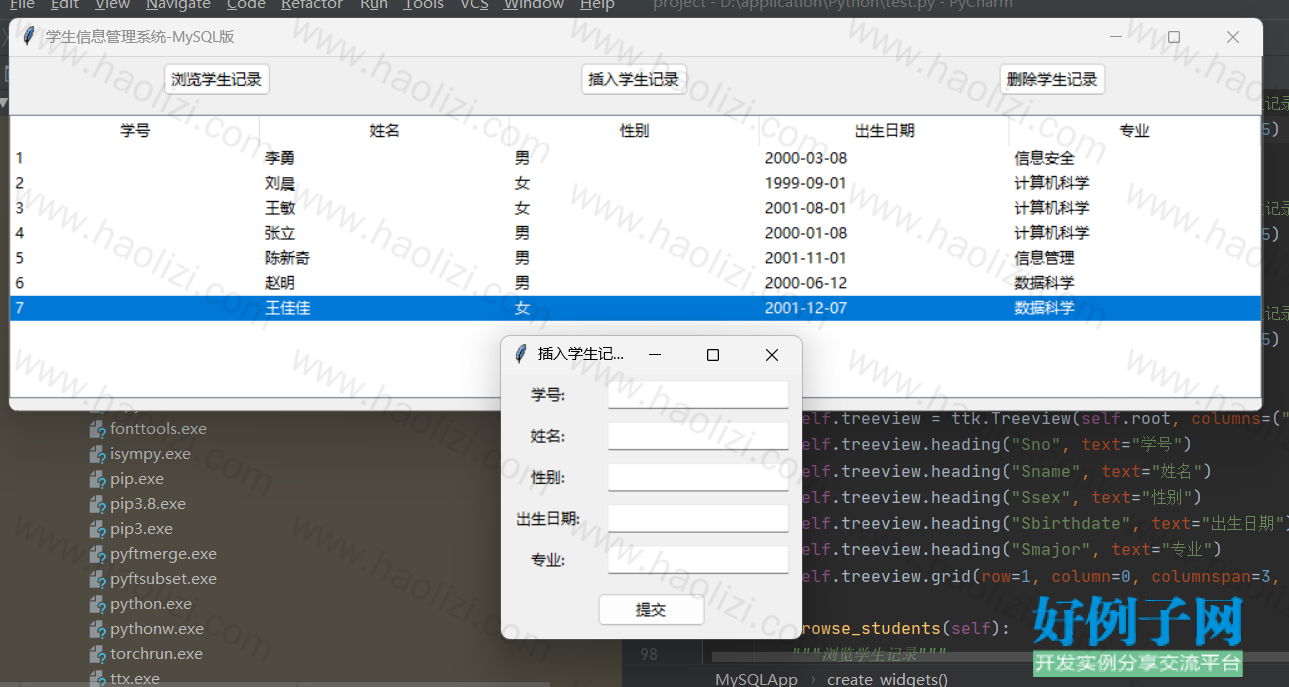Image resolution: width=1289 pixels, height=687 pixels.
Task: Focus the 学号 input field
Action: [698, 395]
